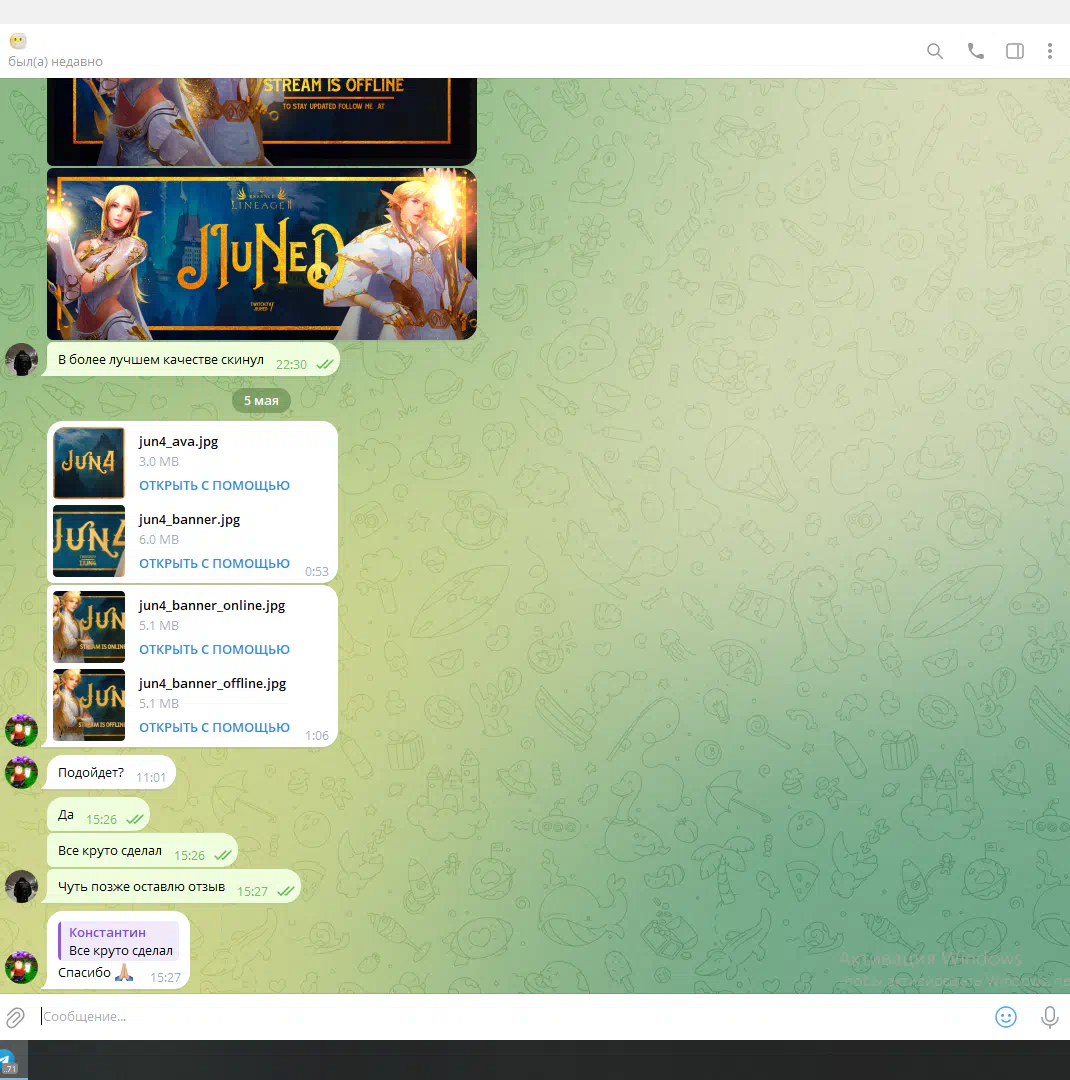Open the emoji picker smiley icon
Image resolution: width=1070 pixels, height=1080 pixels.
click(1006, 1017)
